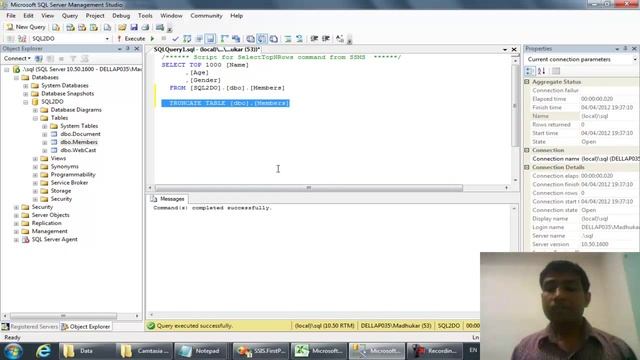Screen dimensions: 640x360
Task: Collapse the Aggregate Status section
Action: (x=527, y=82)
